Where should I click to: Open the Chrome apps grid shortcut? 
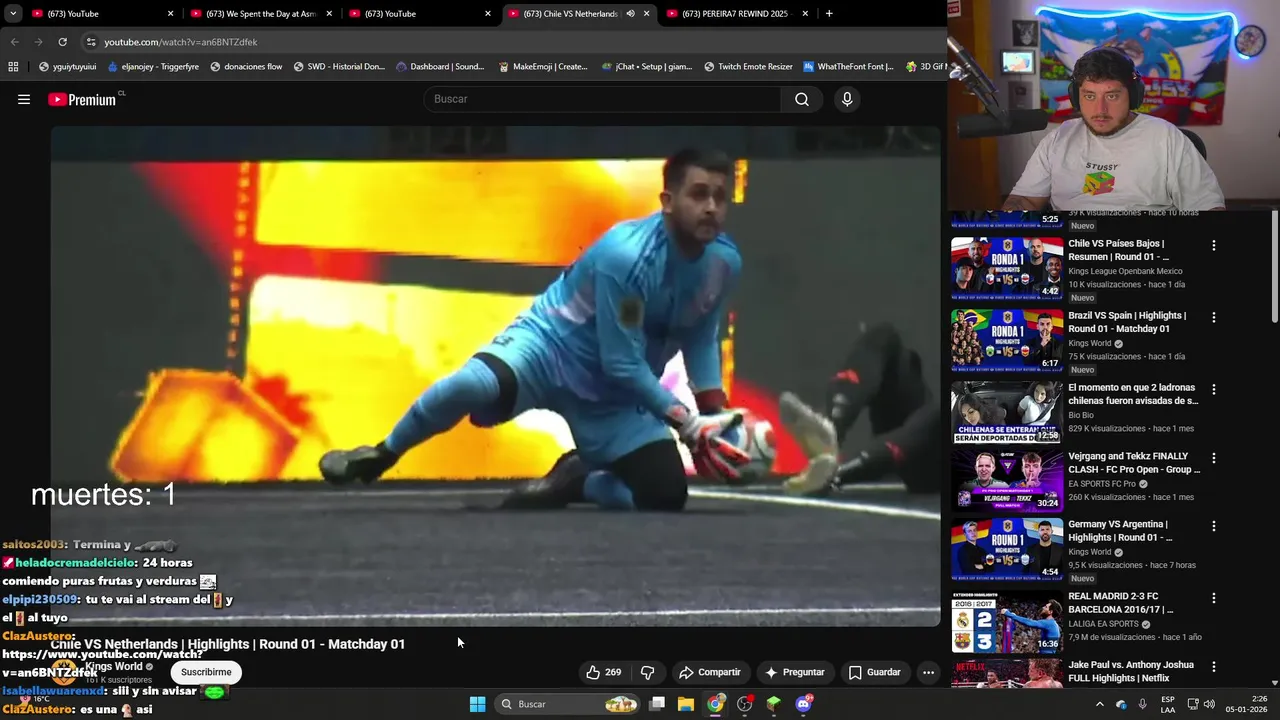pyautogui.click(x=13, y=67)
